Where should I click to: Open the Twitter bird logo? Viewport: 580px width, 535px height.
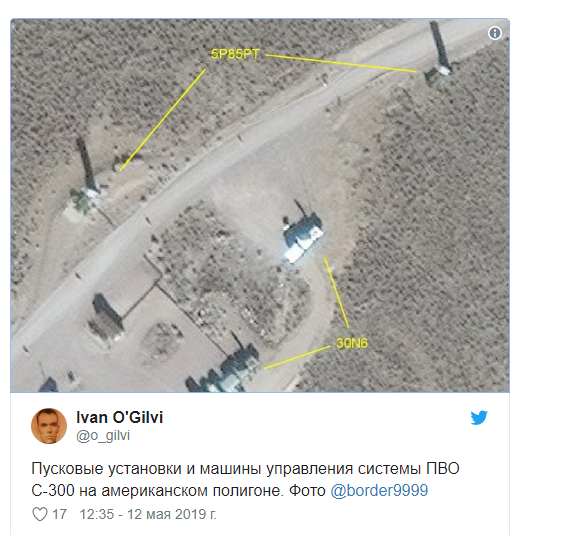[x=479, y=418]
